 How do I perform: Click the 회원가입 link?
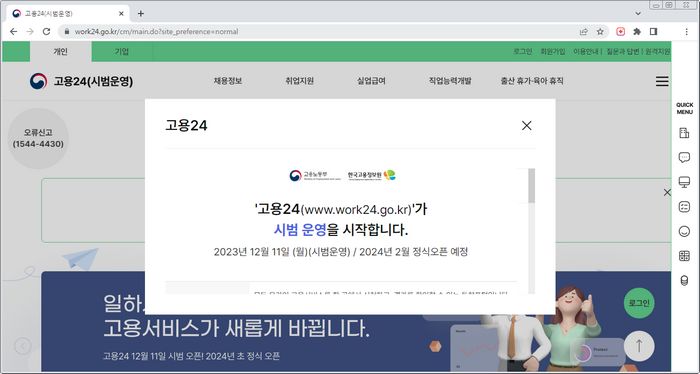click(553, 52)
